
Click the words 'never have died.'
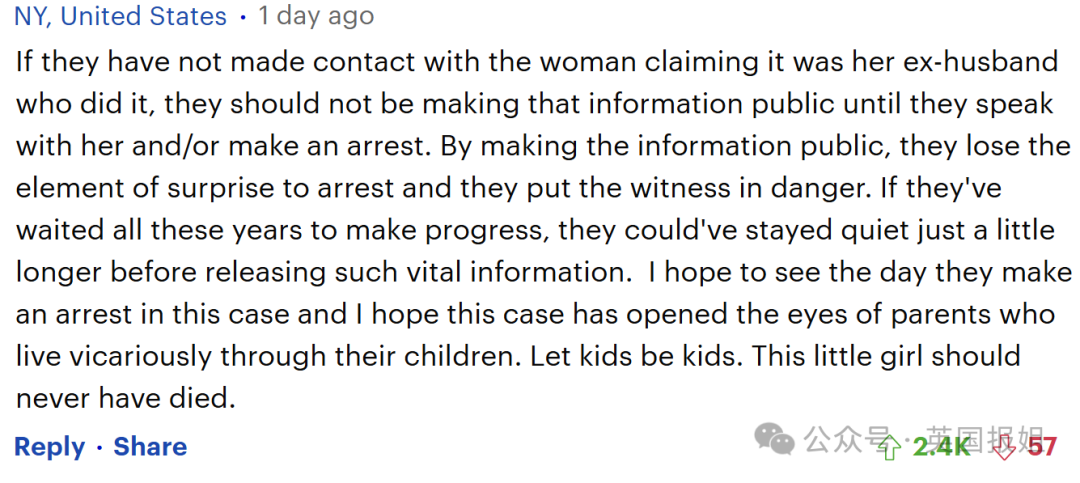(125, 398)
